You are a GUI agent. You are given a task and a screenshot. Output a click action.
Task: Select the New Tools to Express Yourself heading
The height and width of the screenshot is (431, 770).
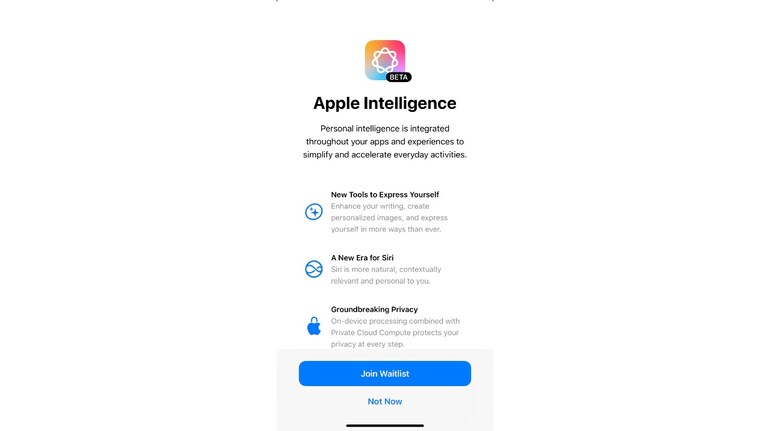(385, 194)
